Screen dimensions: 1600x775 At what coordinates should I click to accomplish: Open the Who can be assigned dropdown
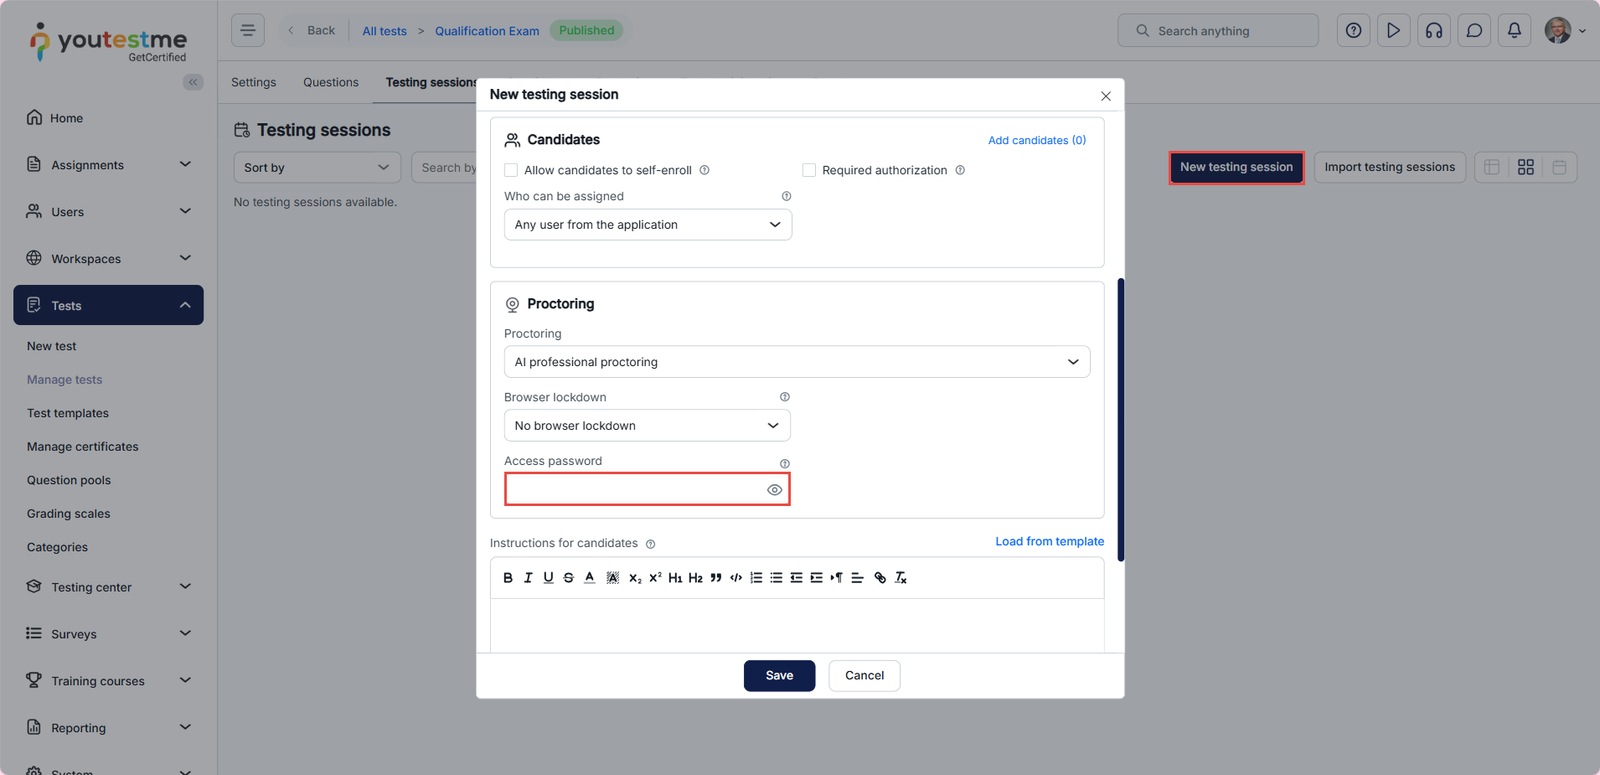pyautogui.click(x=647, y=225)
